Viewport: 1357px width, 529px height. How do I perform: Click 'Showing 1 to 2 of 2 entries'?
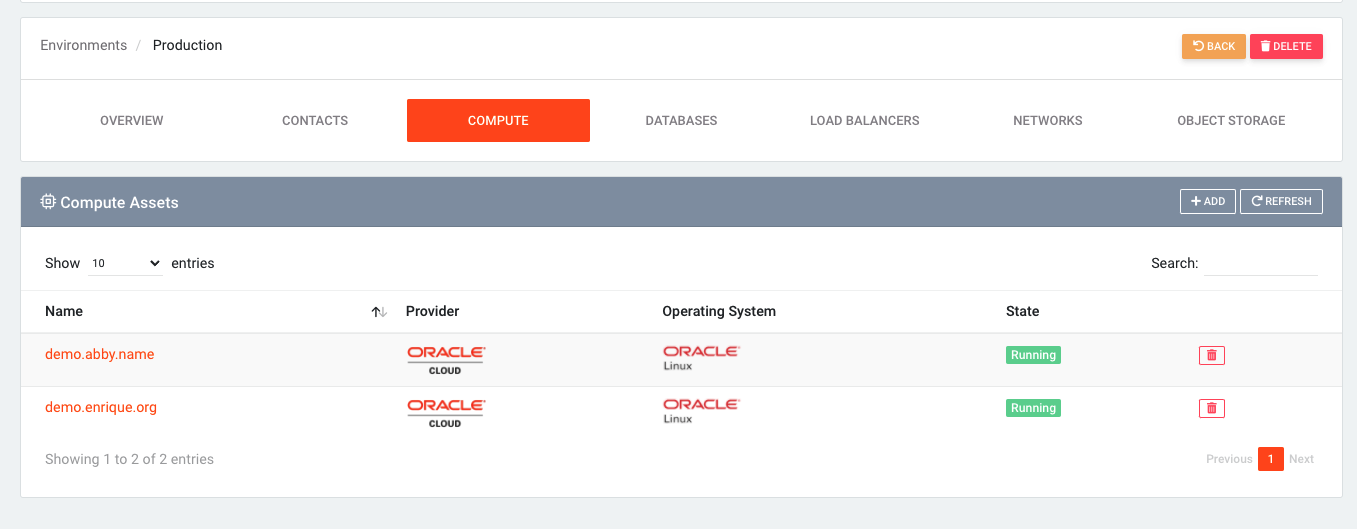129,459
